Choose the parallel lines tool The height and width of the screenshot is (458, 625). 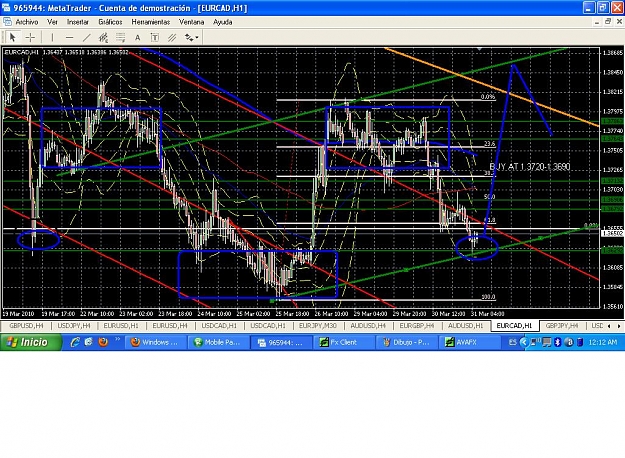coord(172,37)
